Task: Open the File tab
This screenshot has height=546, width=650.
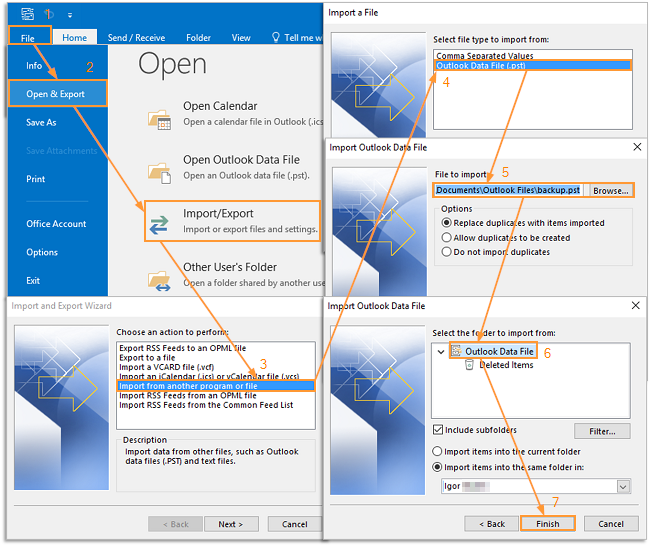Action: pyautogui.click(x=28, y=38)
